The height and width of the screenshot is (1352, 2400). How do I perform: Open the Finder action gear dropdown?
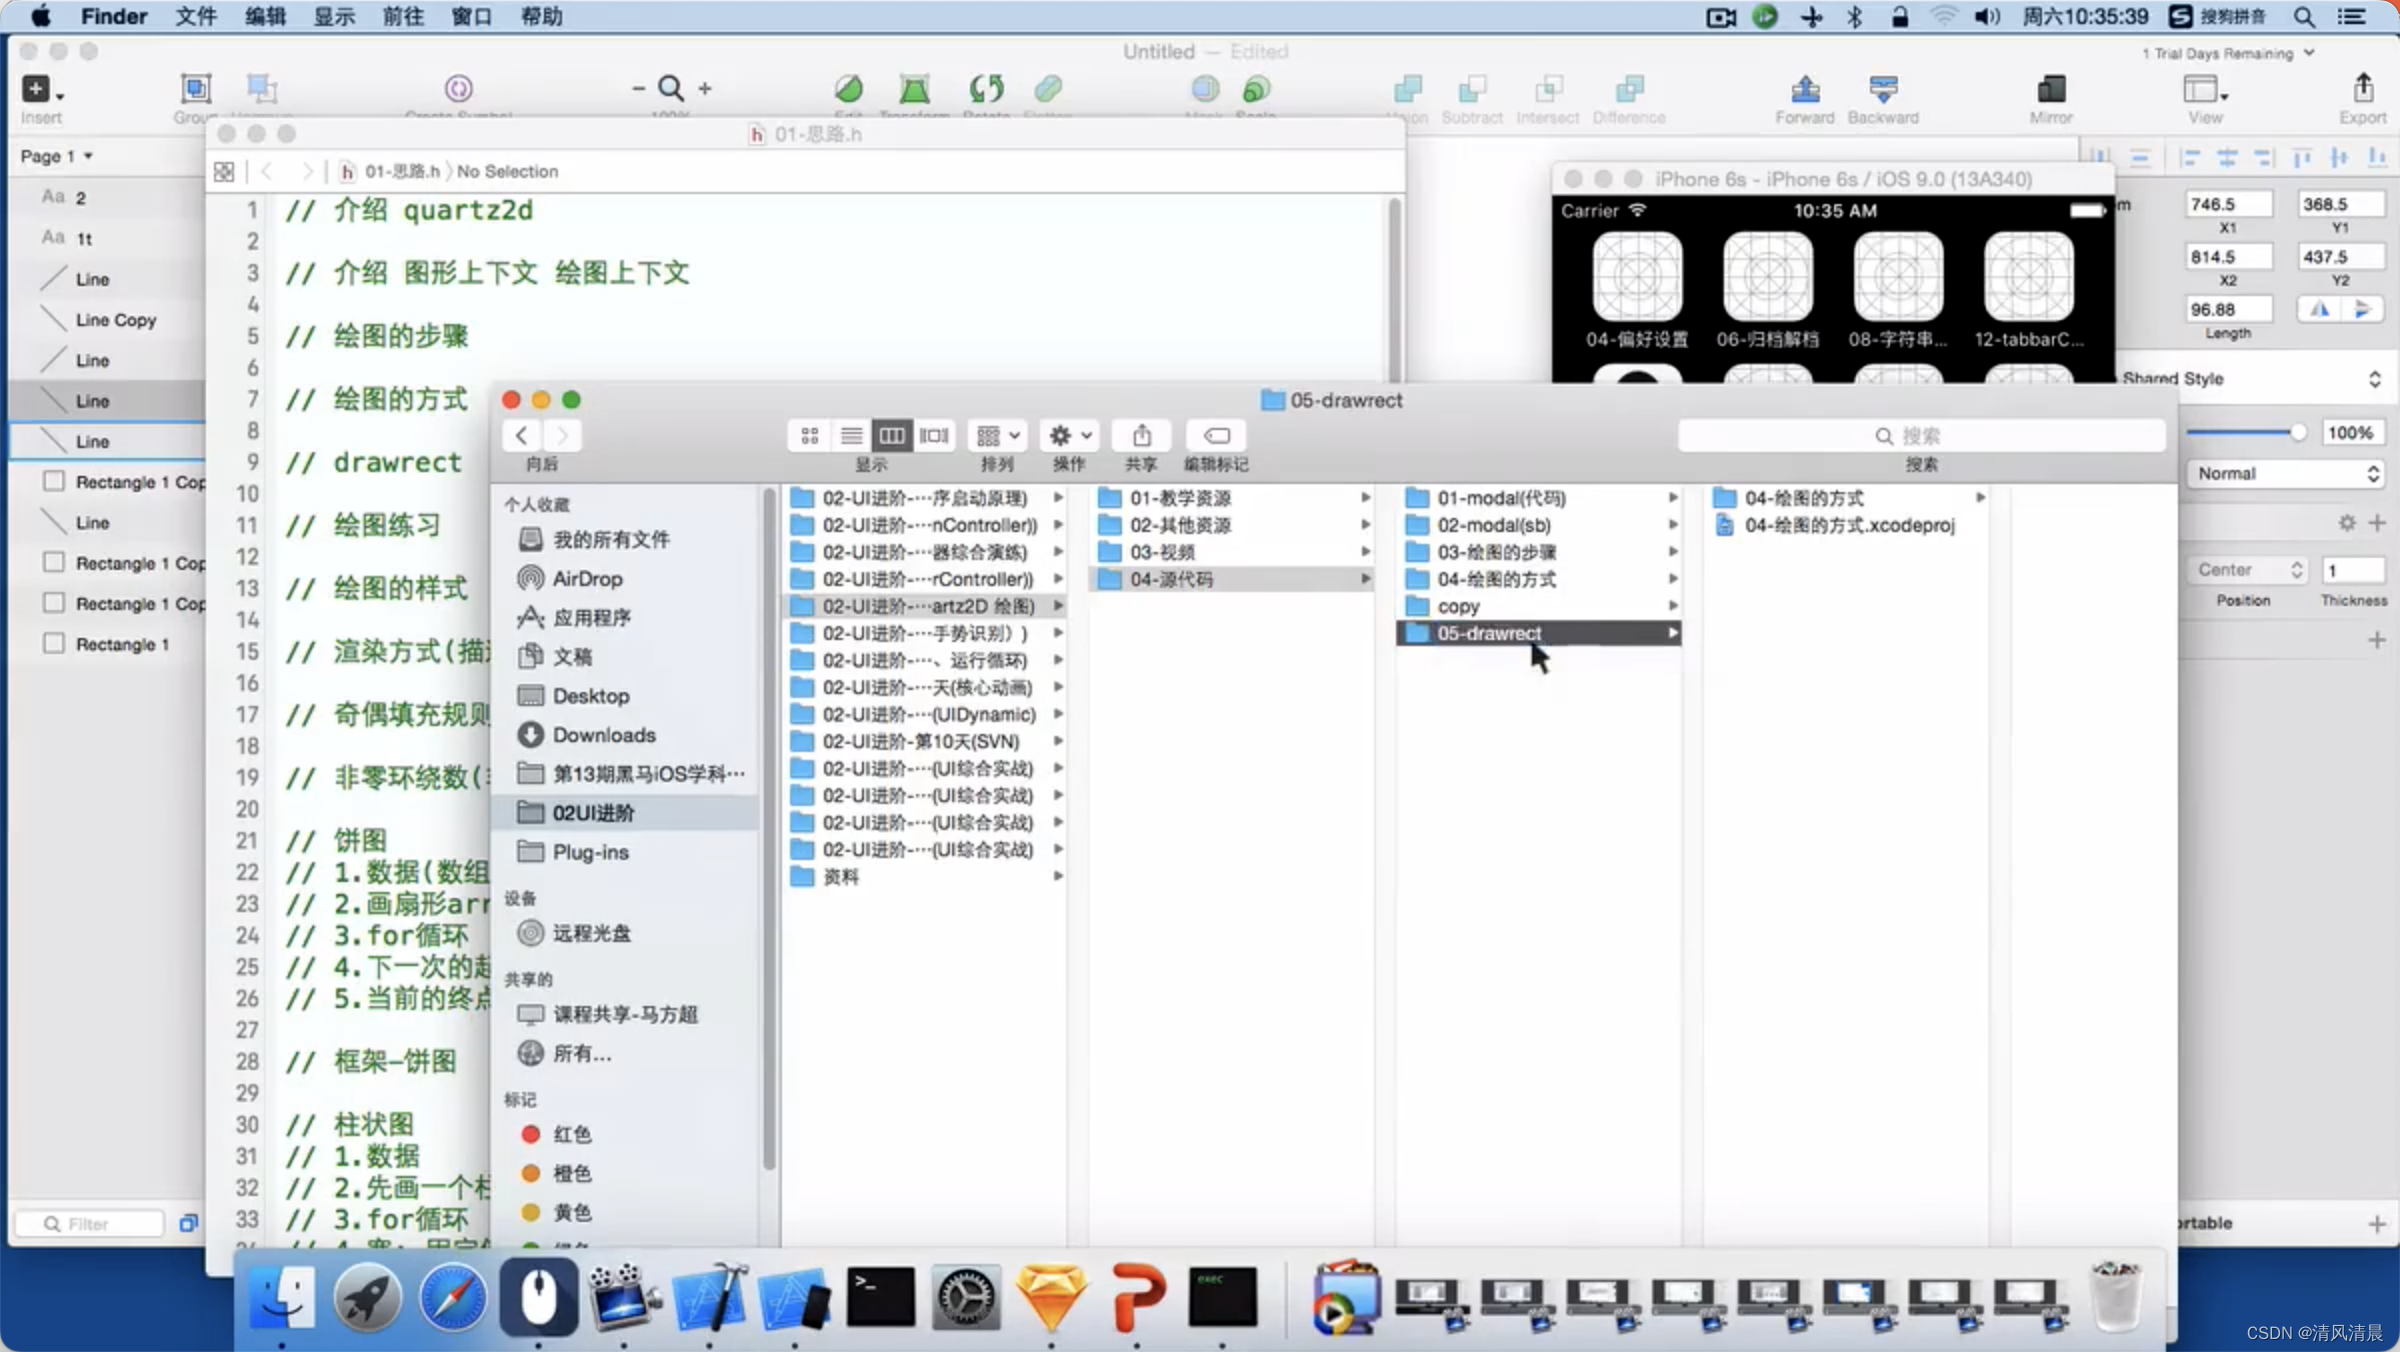pos(1069,435)
